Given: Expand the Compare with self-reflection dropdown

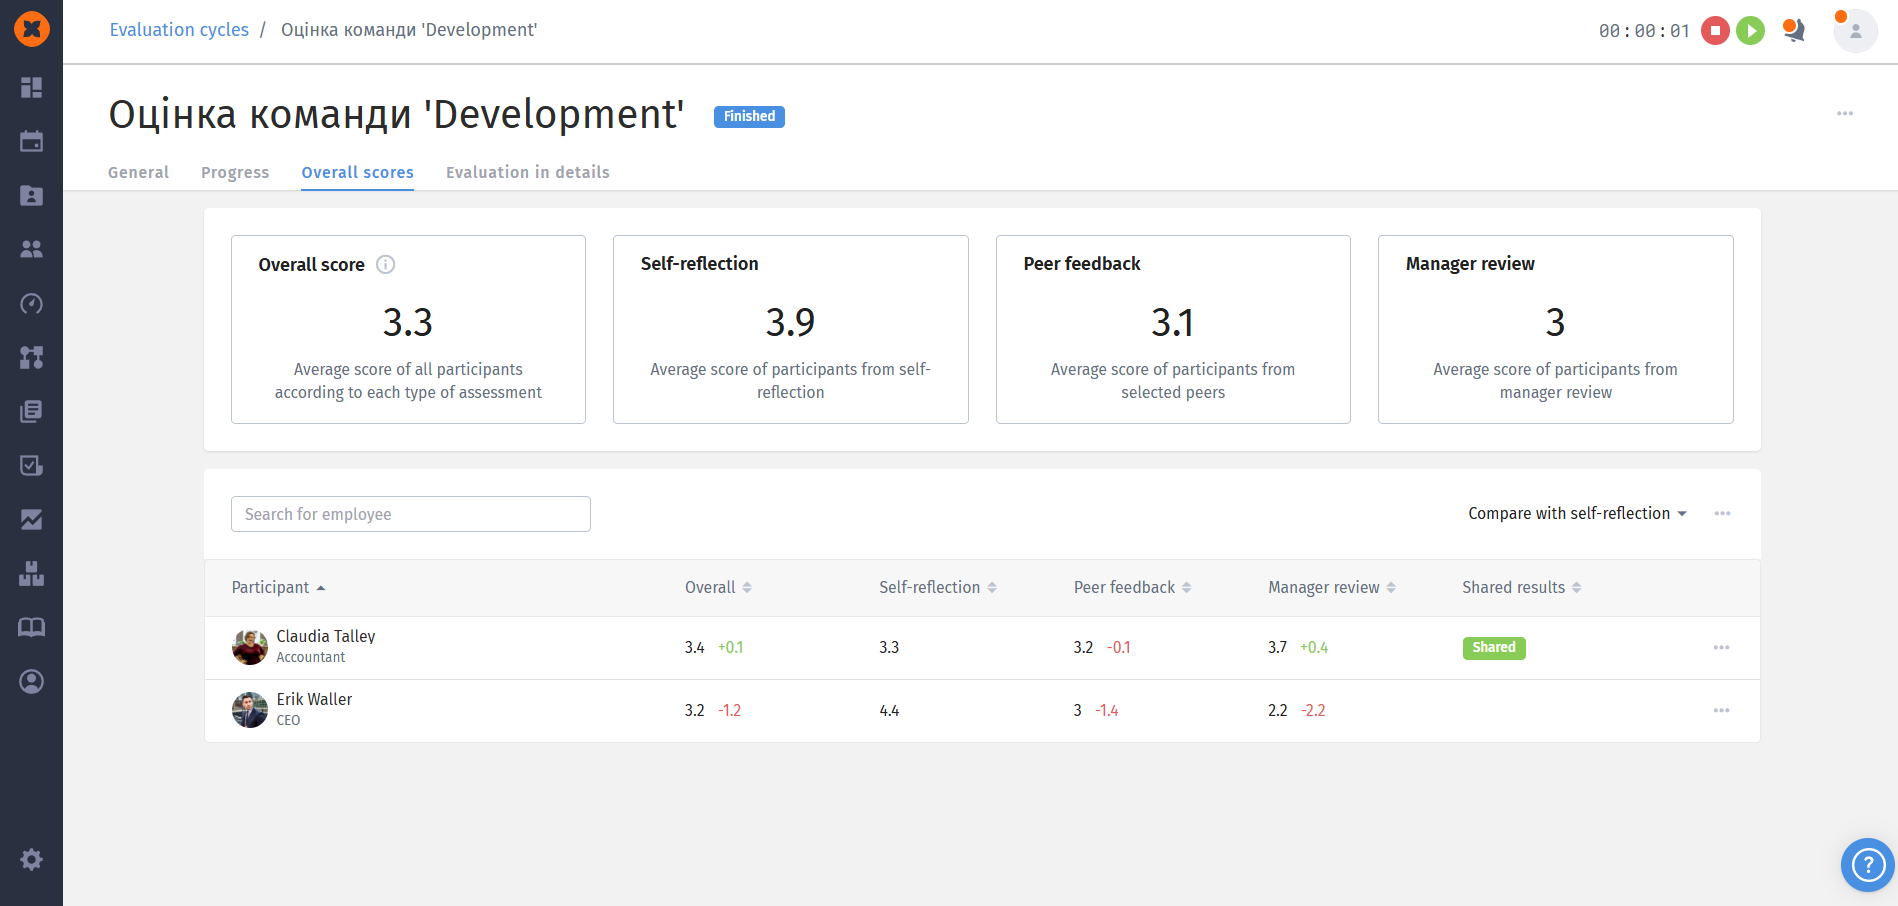Looking at the screenshot, I should 1577,514.
